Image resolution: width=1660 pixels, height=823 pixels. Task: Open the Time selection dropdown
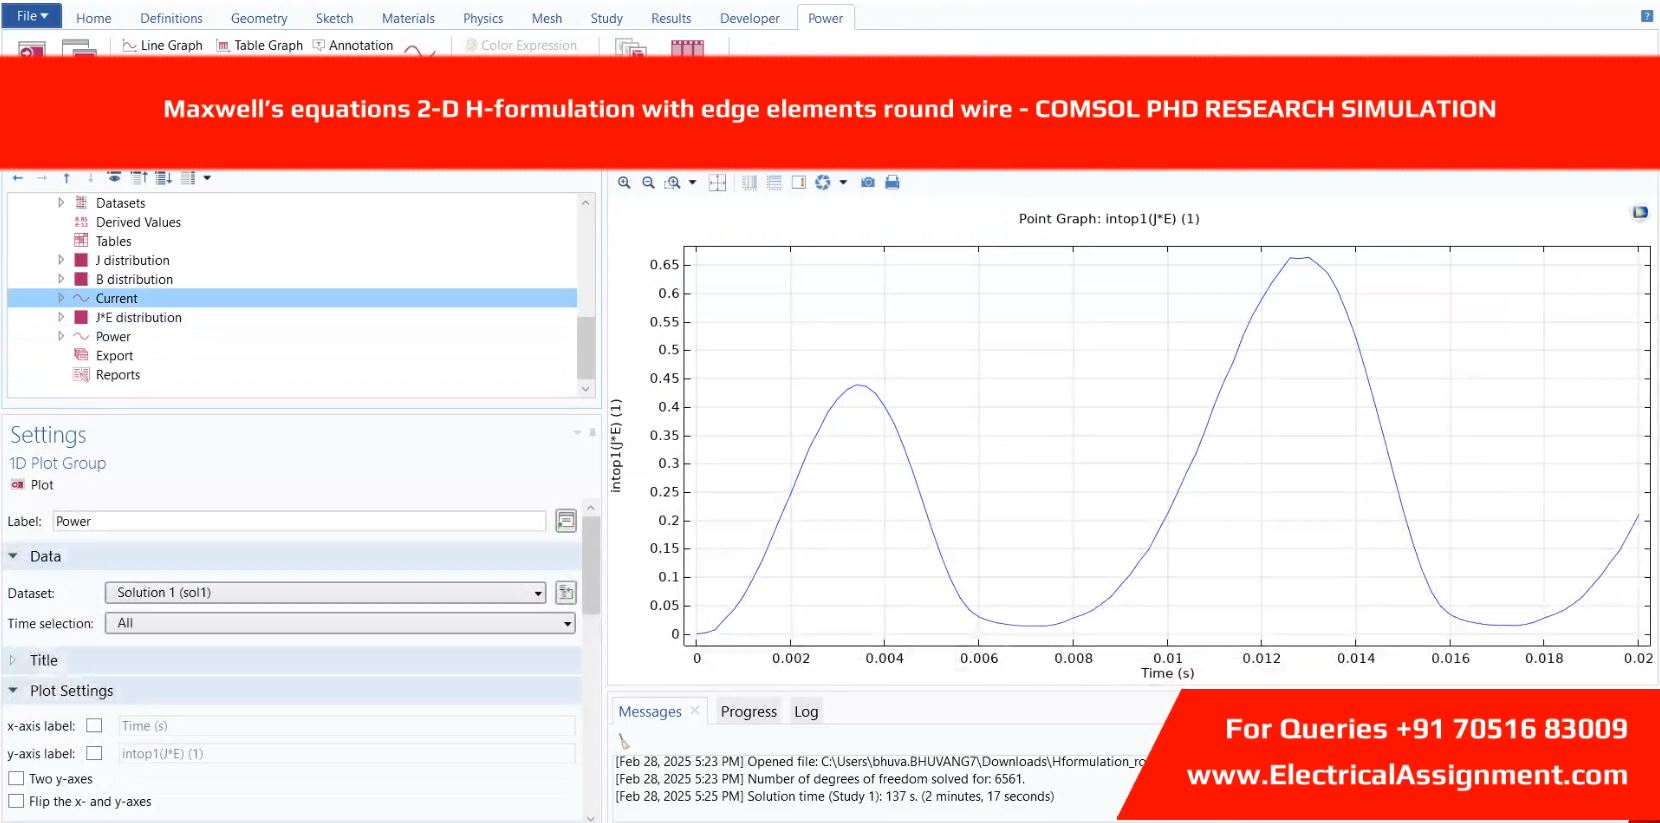point(340,623)
